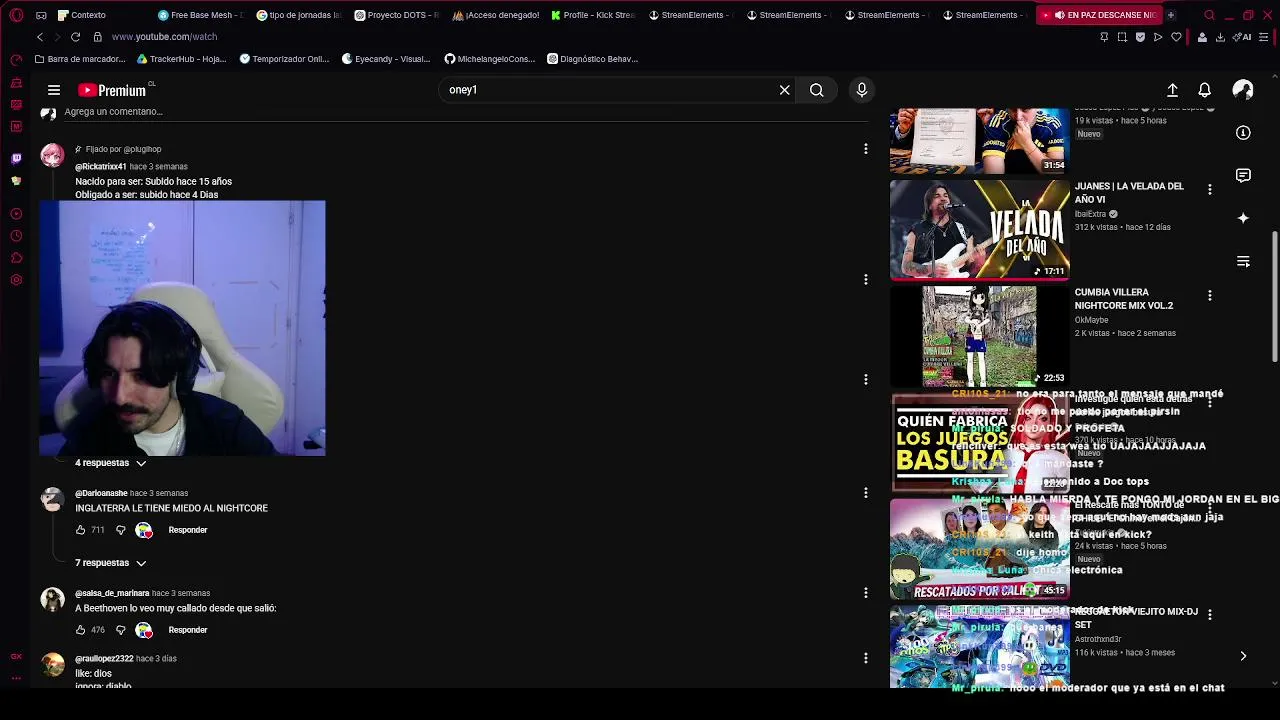Open the Opera GX main menu logo
1280x720 pixels.
click(16, 15)
